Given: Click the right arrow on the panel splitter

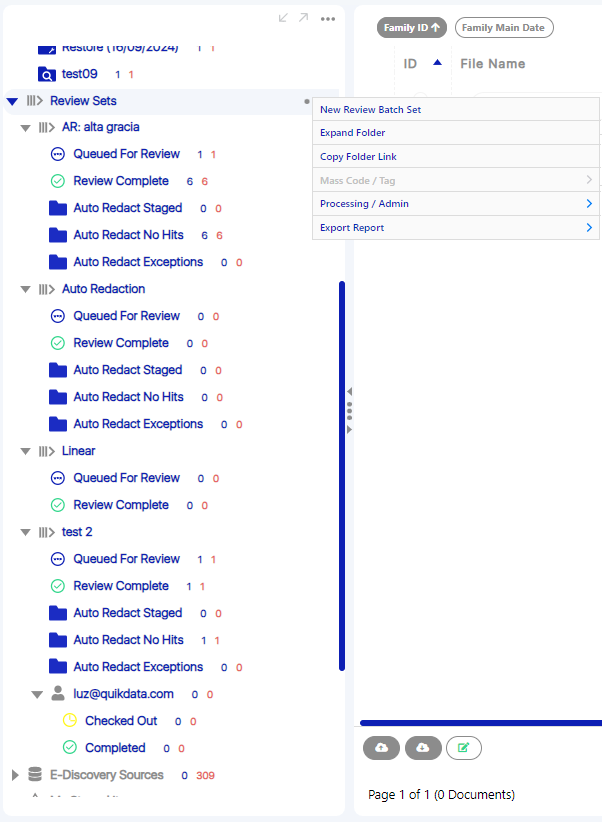Looking at the screenshot, I should [x=349, y=429].
